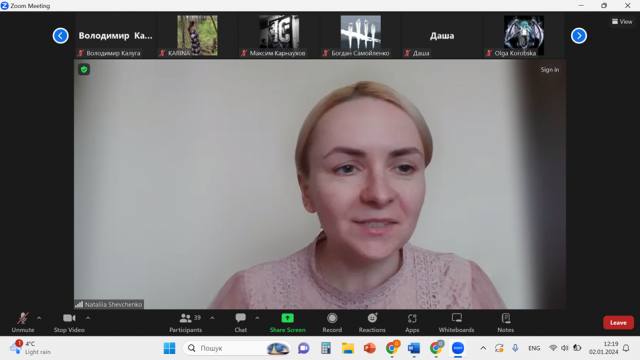Show hidden system tray icons
640x360 pixels.
coord(483,348)
